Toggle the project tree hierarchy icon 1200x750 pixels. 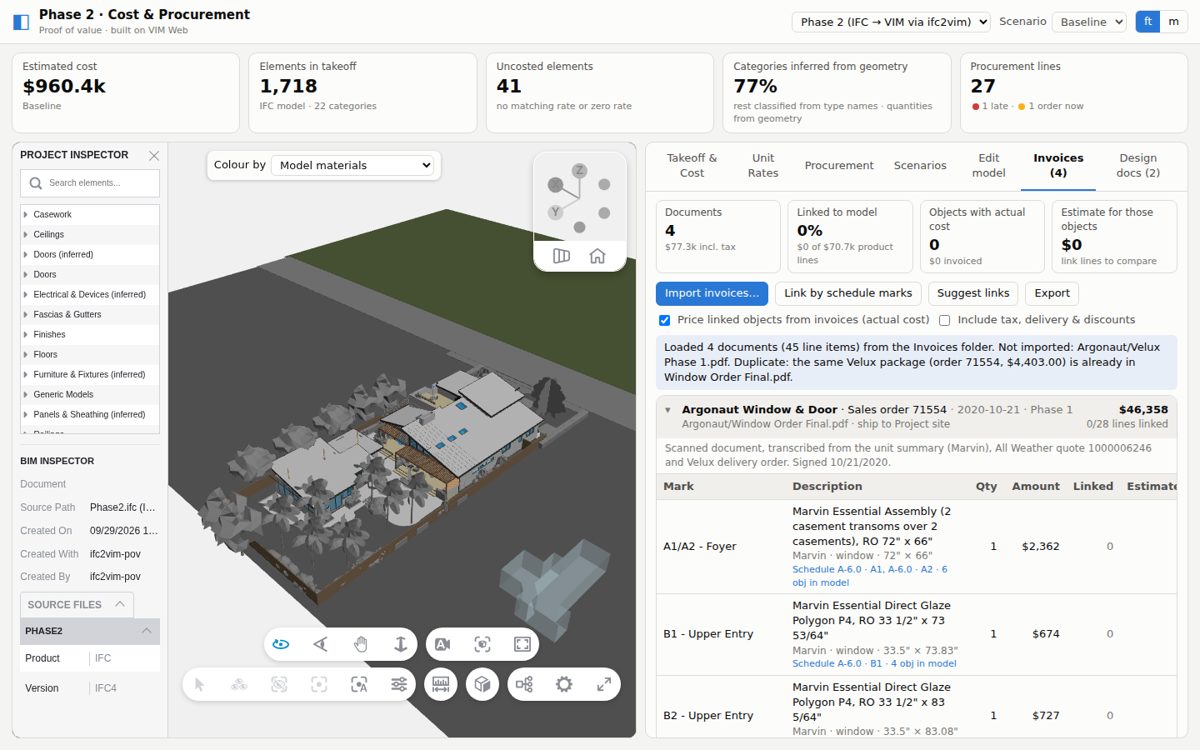(524, 684)
